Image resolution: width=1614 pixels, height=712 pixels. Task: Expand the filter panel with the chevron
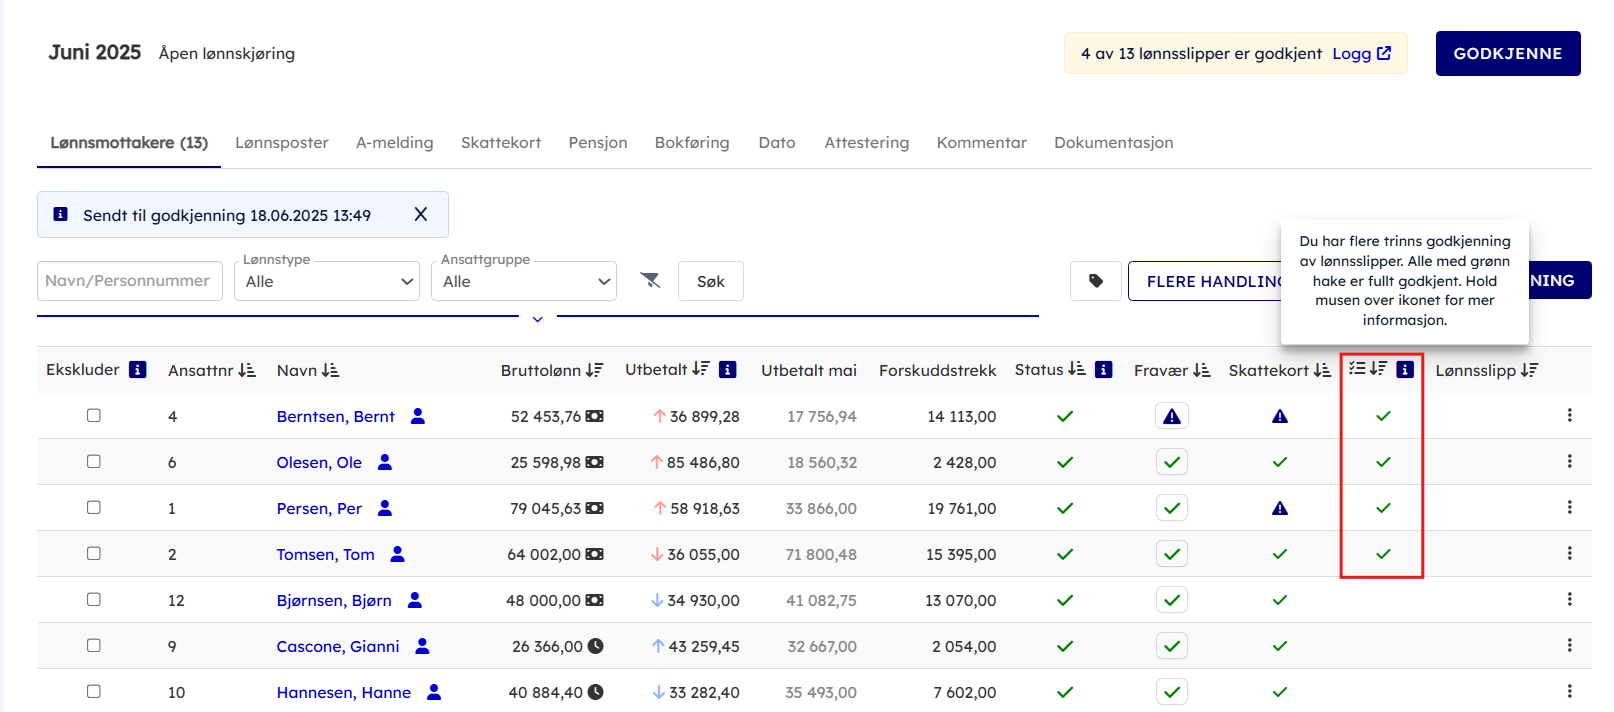537,319
